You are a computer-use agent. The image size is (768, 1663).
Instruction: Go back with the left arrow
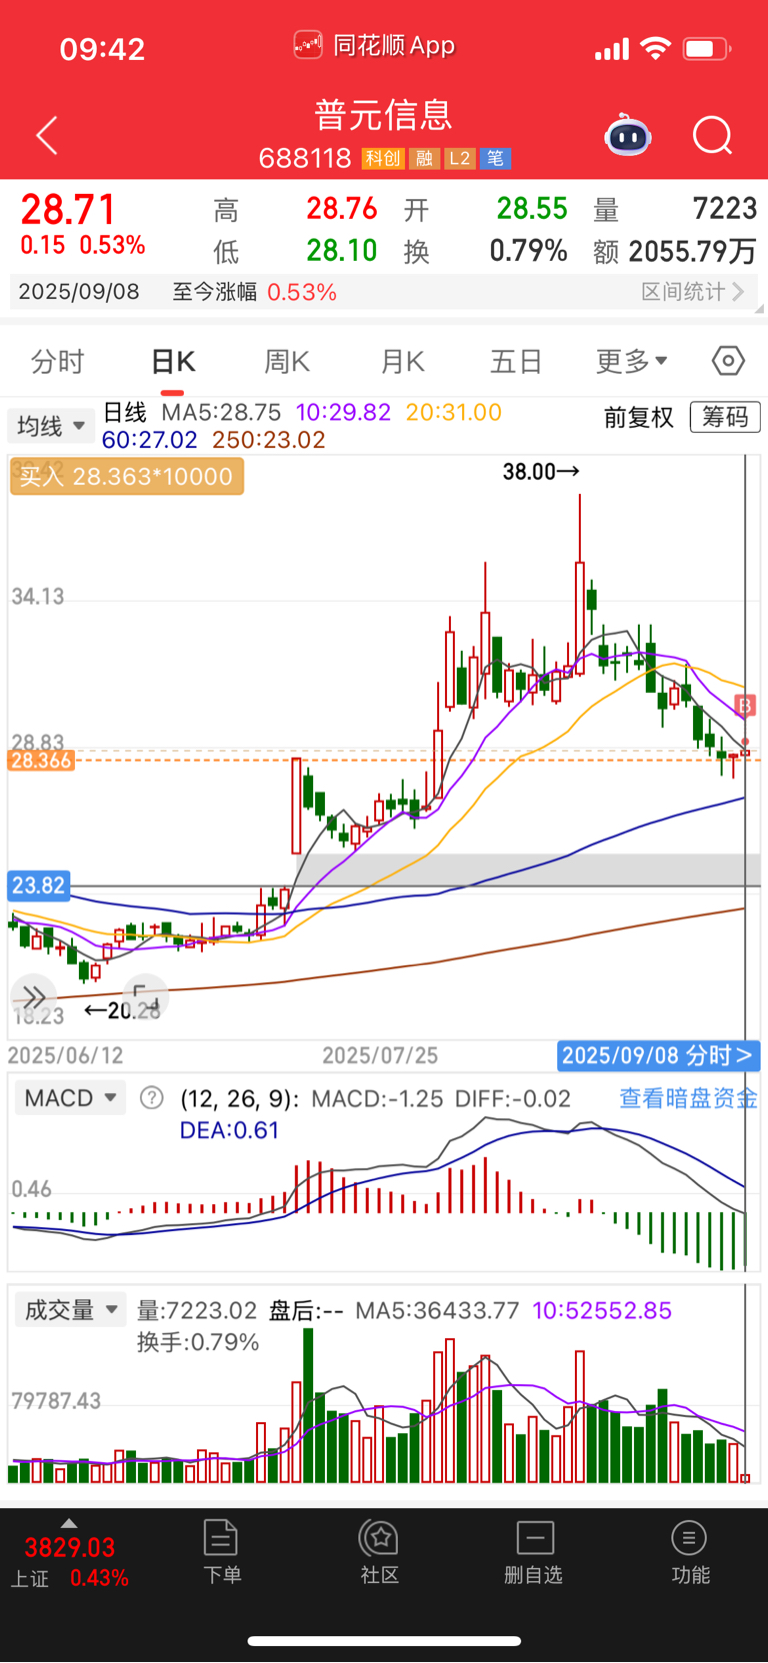[x=47, y=135]
